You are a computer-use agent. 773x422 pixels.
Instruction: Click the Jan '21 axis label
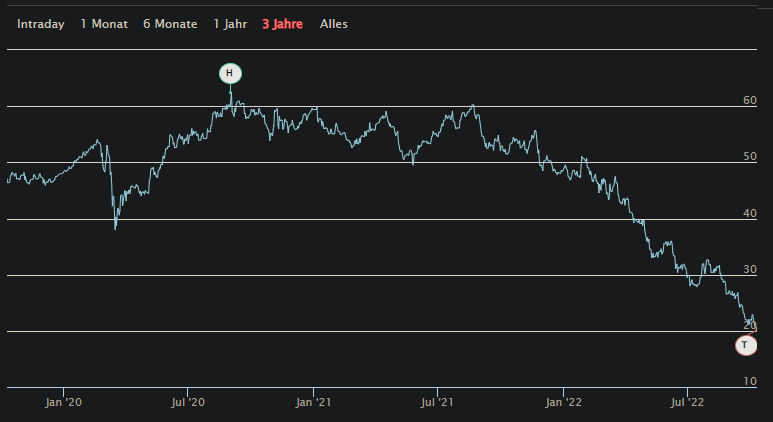click(314, 402)
